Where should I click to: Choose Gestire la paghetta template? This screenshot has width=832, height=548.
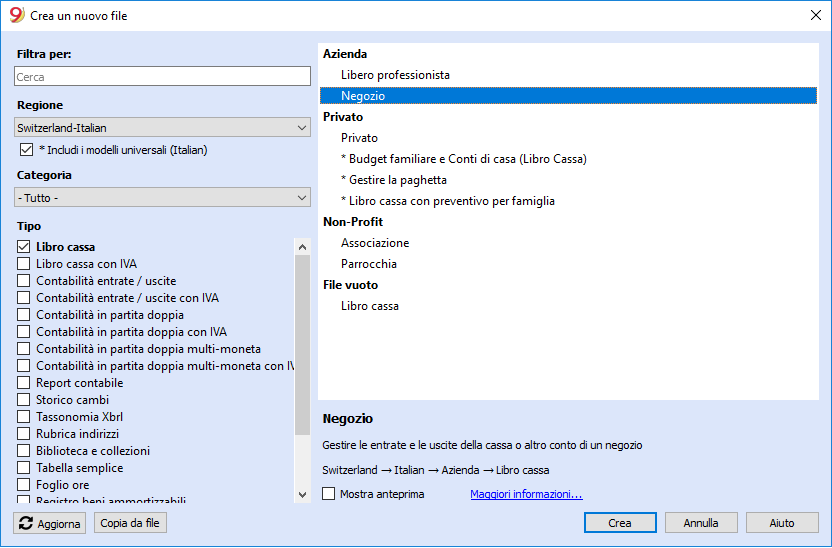[x=394, y=180]
